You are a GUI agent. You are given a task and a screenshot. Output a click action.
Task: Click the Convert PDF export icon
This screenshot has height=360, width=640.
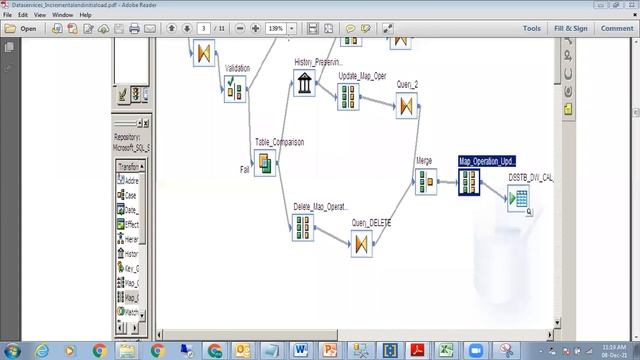(73, 29)
